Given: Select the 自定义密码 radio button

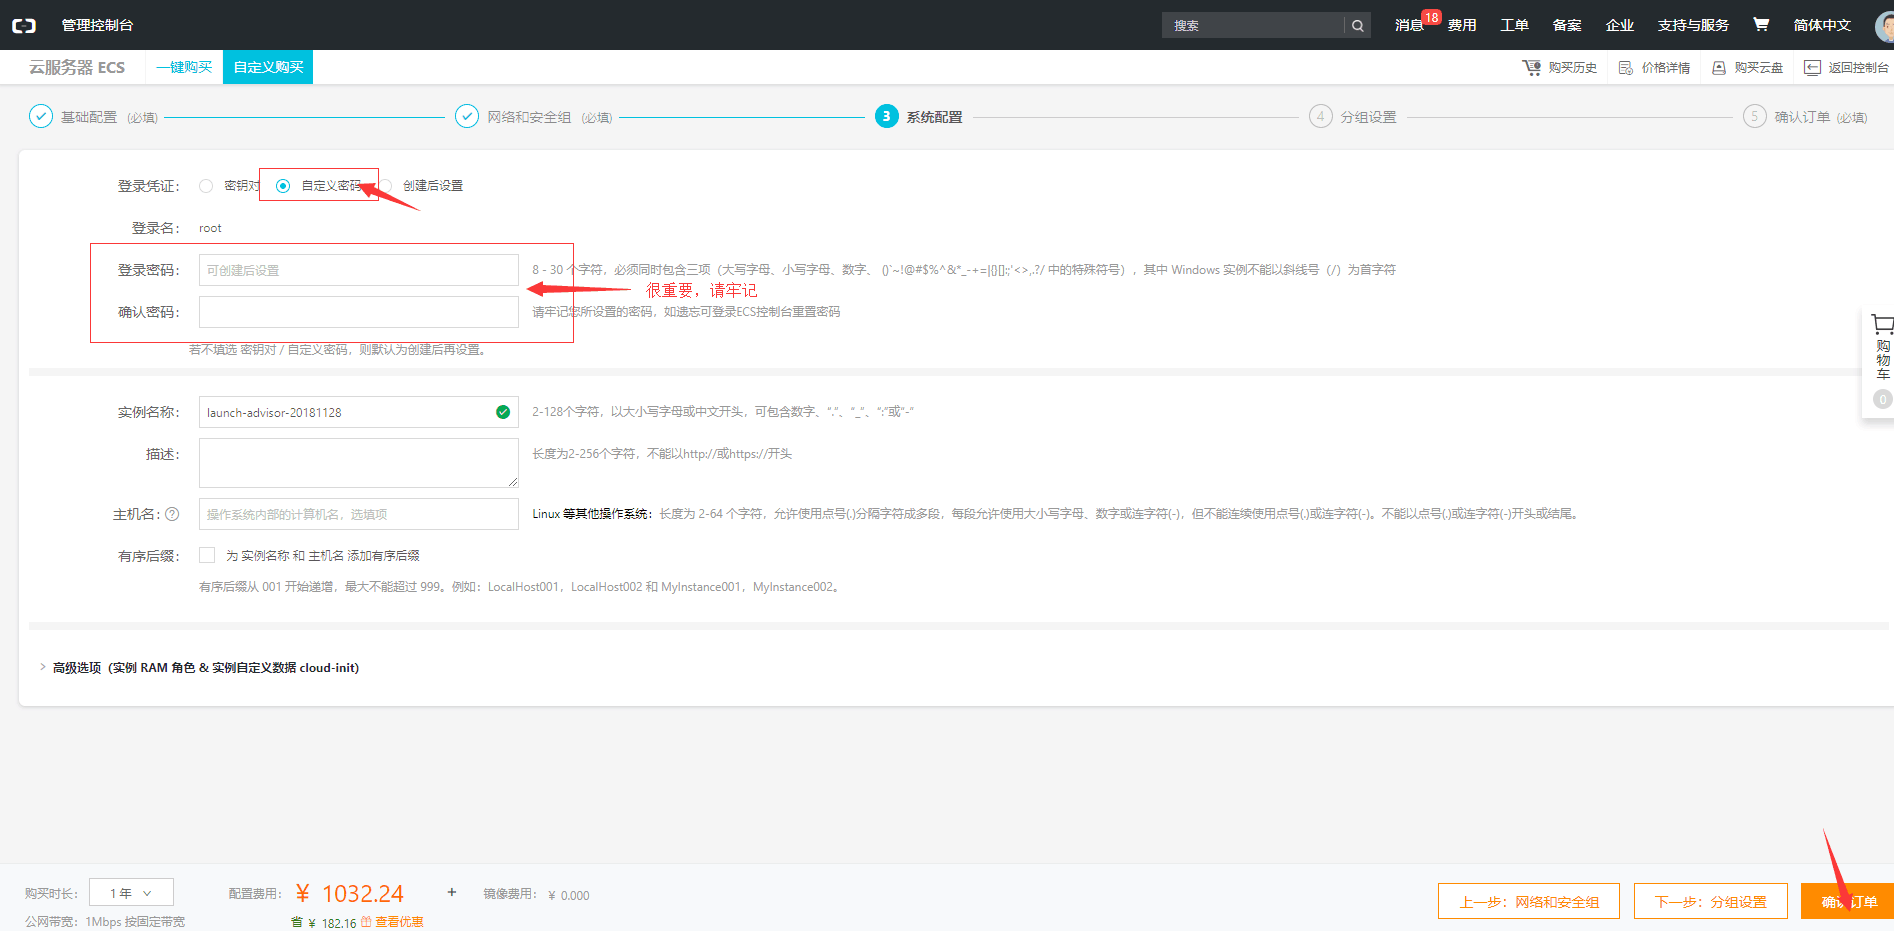Looking at the screenshot, I should pyautogui.click(x=283, y=186).
